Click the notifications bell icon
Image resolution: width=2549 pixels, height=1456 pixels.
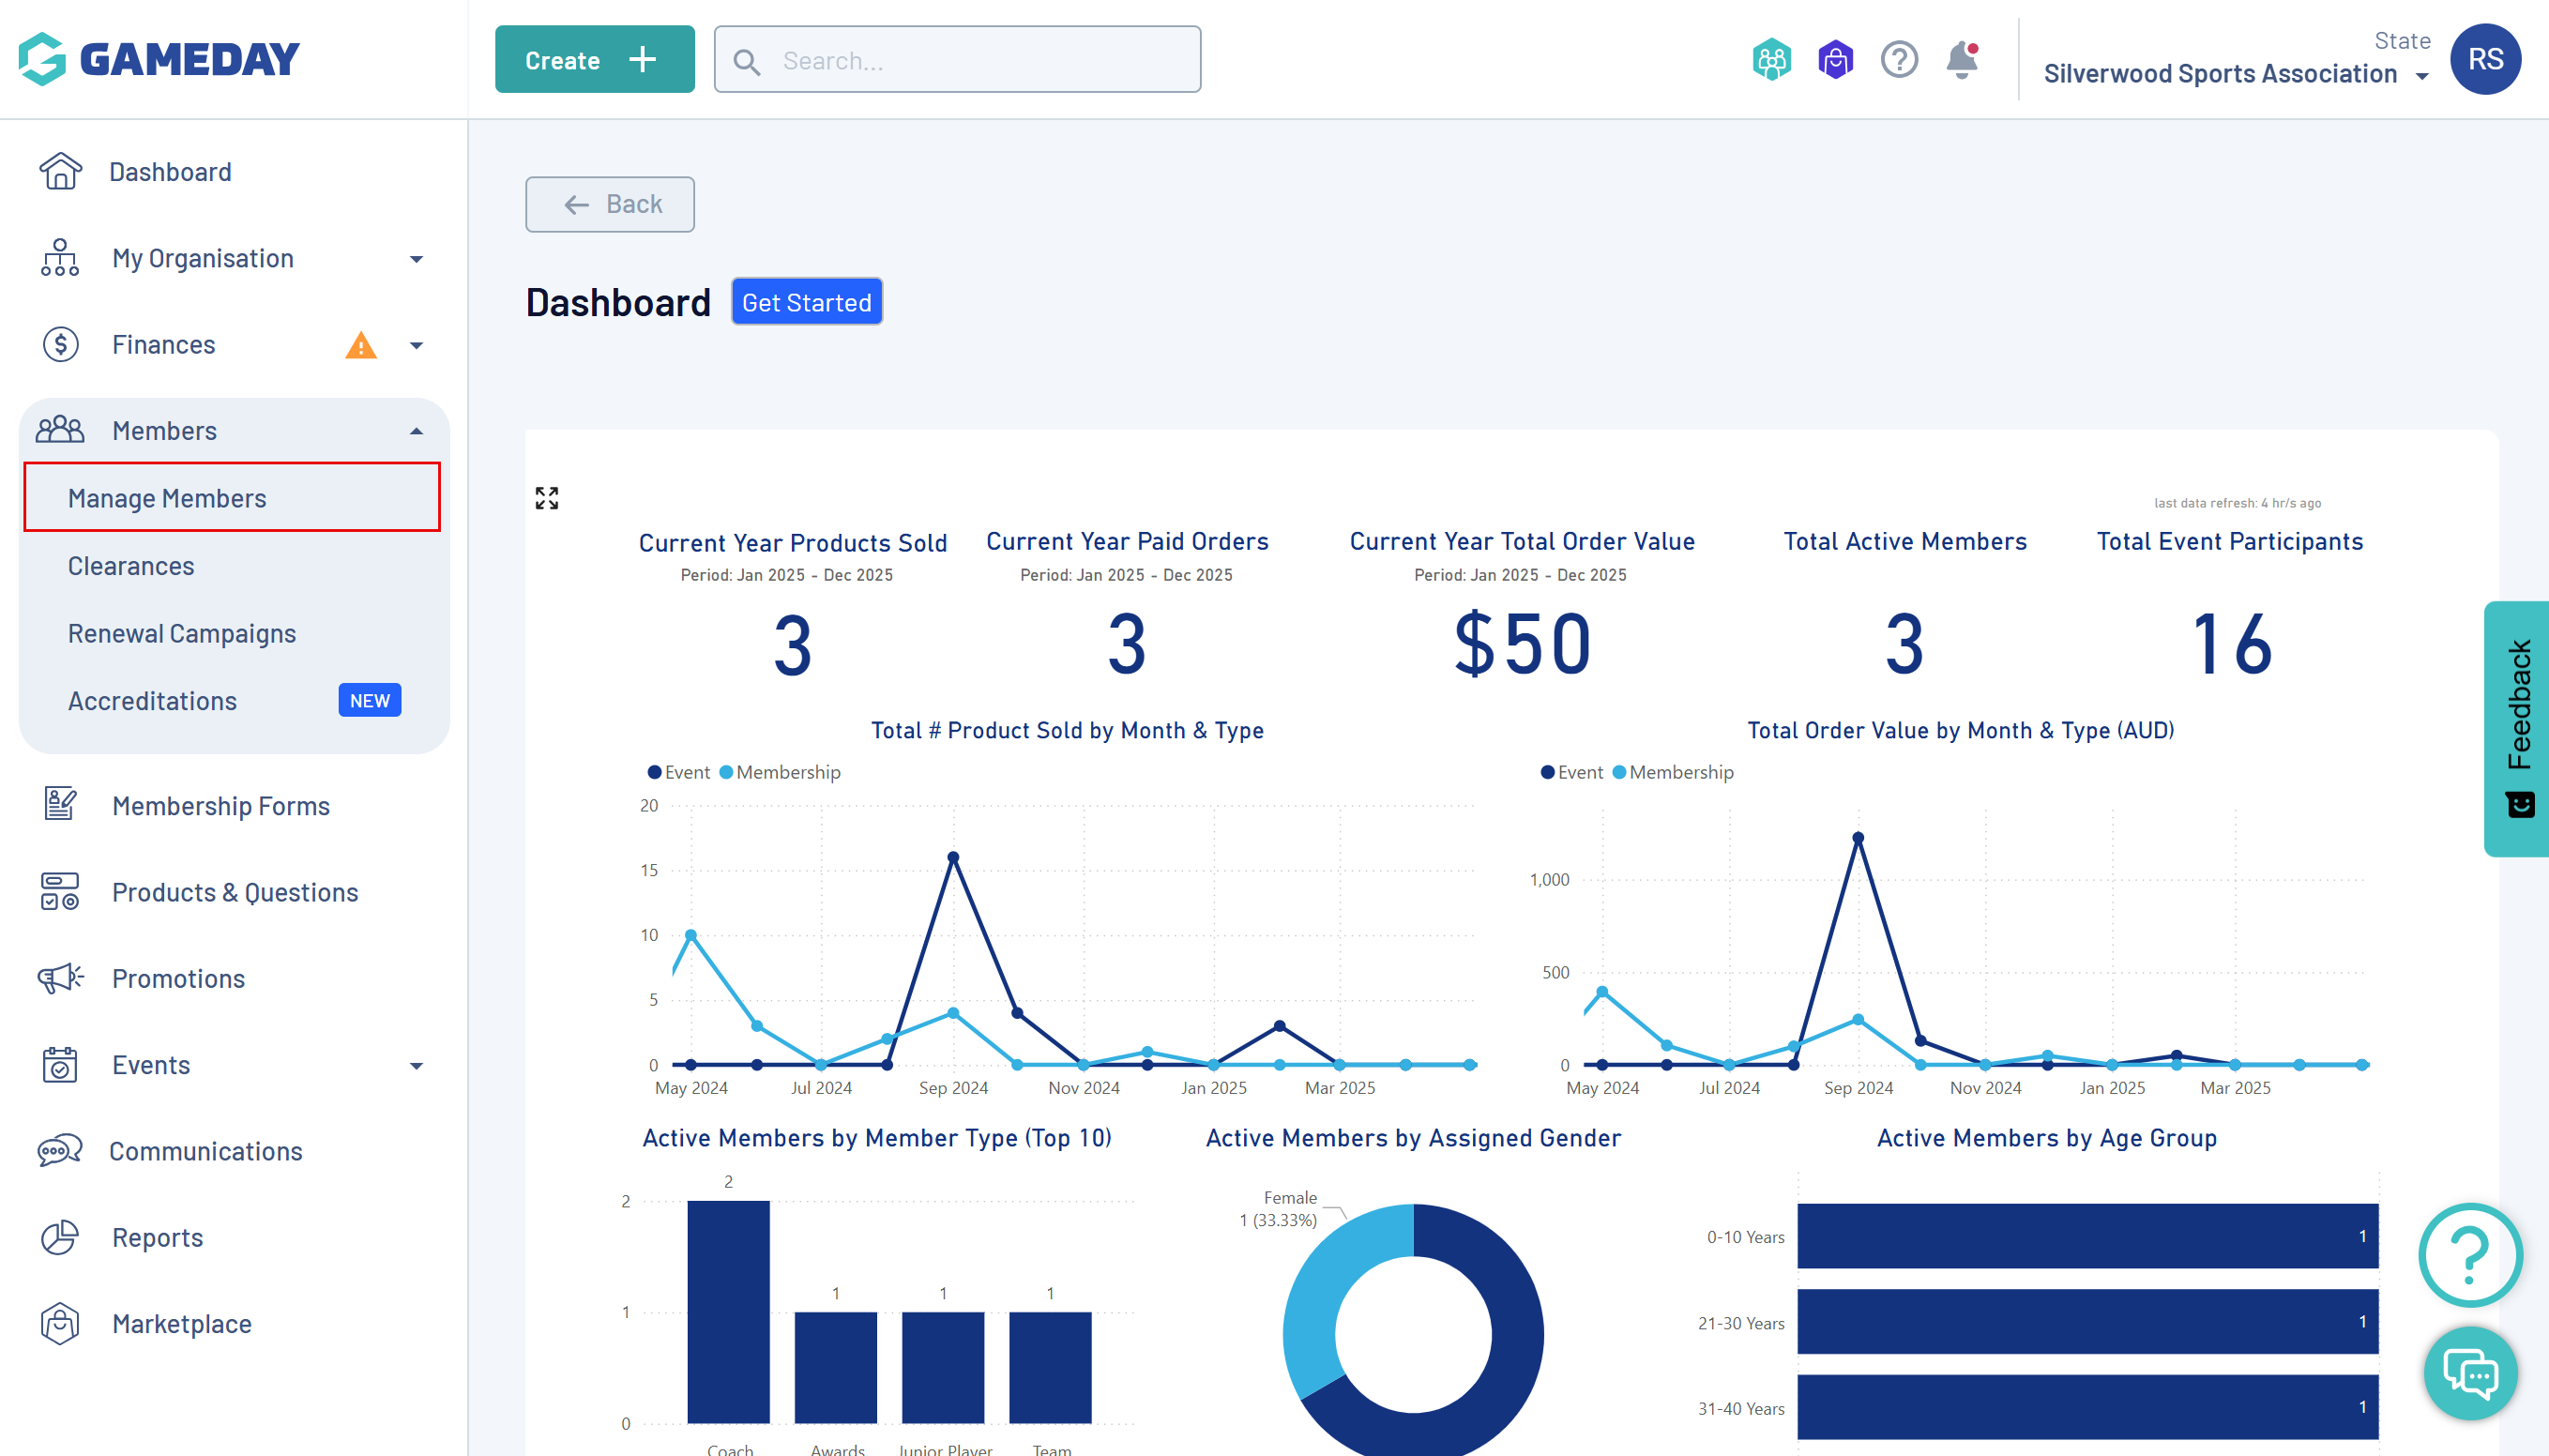(x=1961, y=60)
